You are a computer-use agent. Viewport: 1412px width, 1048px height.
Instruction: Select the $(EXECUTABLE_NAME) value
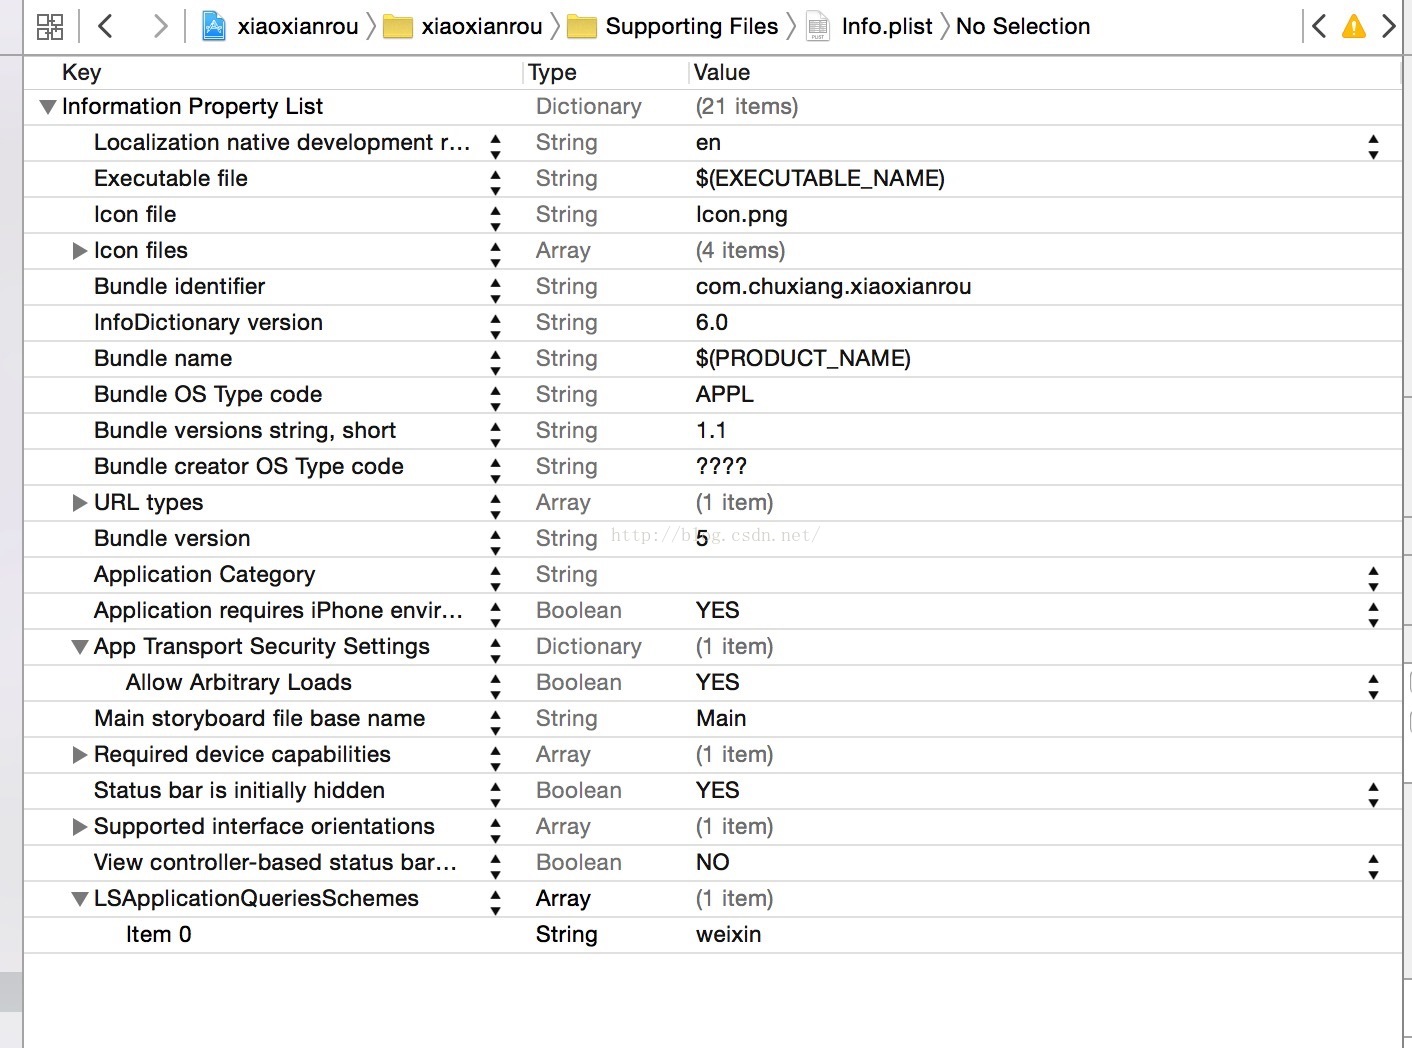click(820, 179)
